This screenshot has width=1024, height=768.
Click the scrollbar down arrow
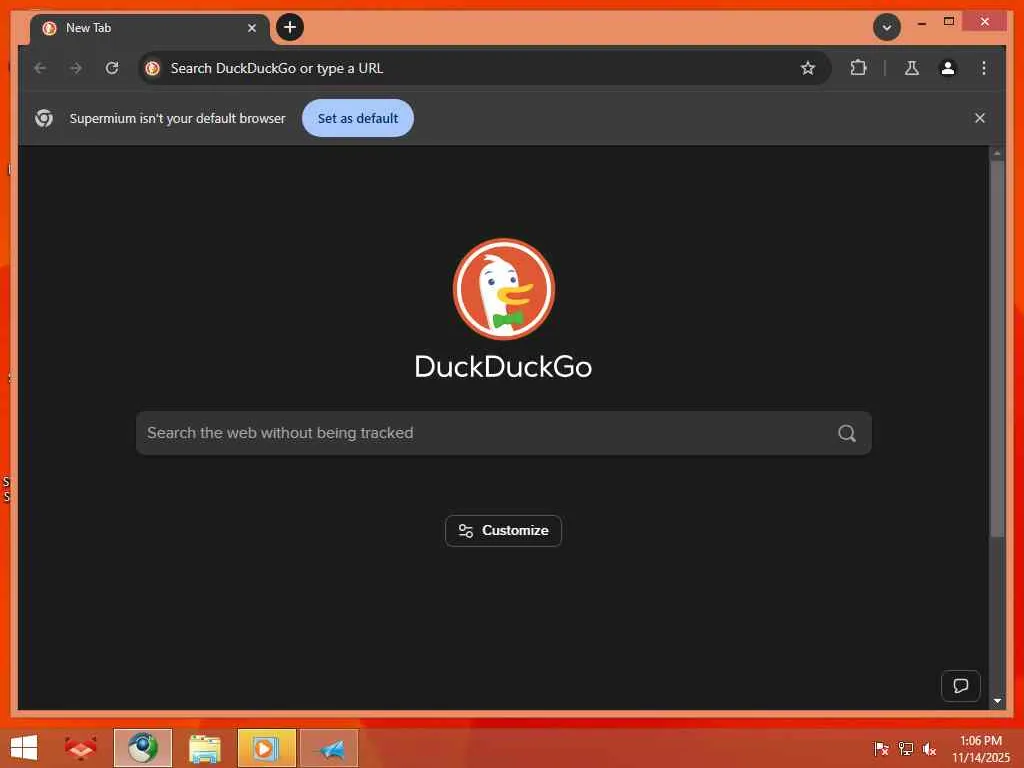[997, 701]
